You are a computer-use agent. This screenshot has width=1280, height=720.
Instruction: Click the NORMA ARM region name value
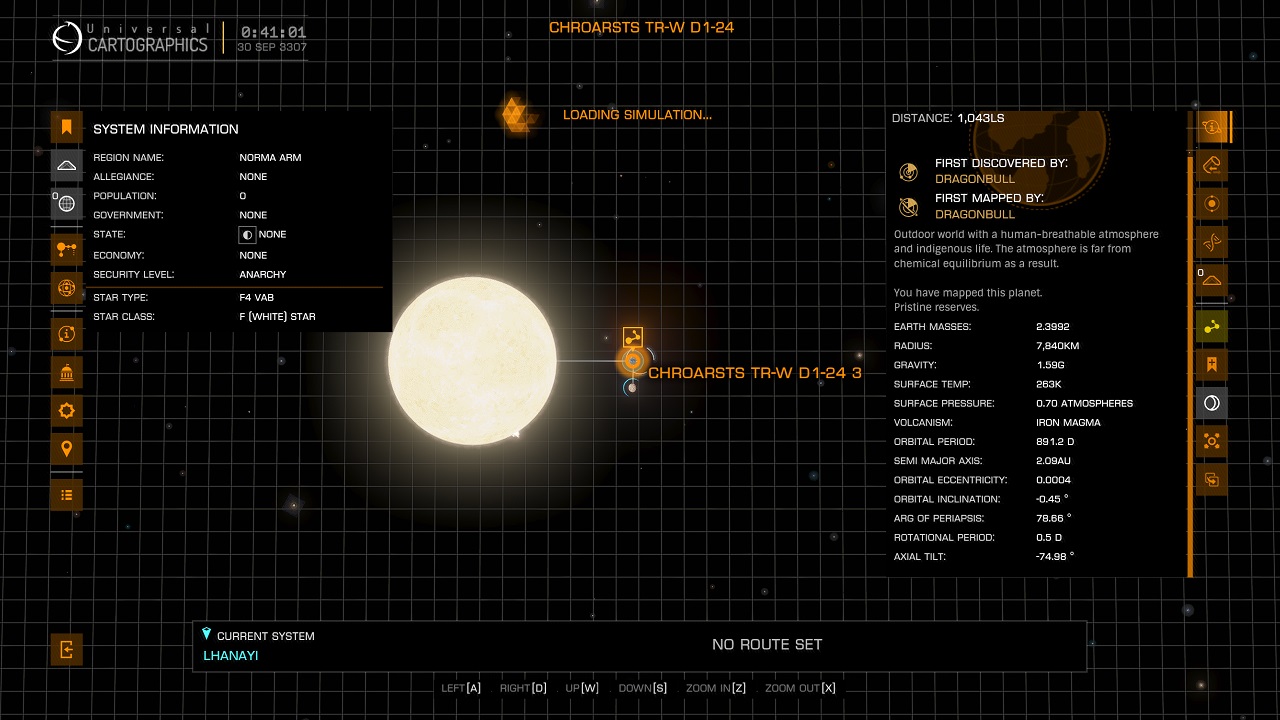pyautogui.click(x=270, y=158)
